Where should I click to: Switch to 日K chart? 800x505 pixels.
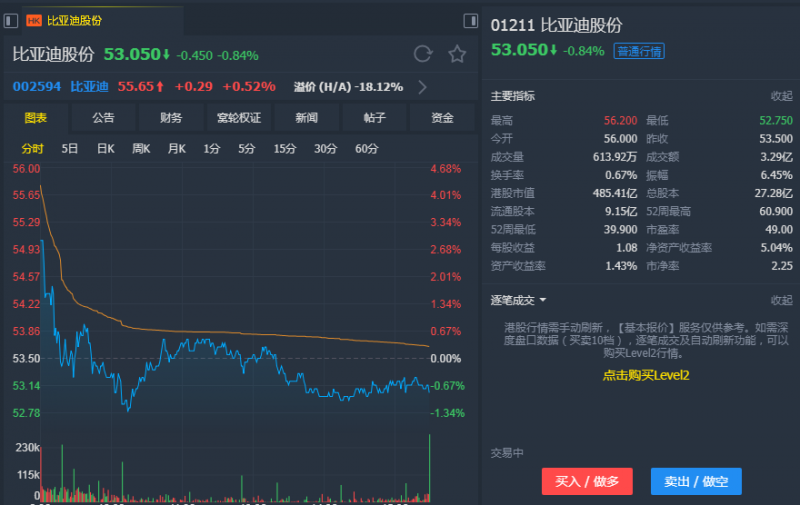106,149
